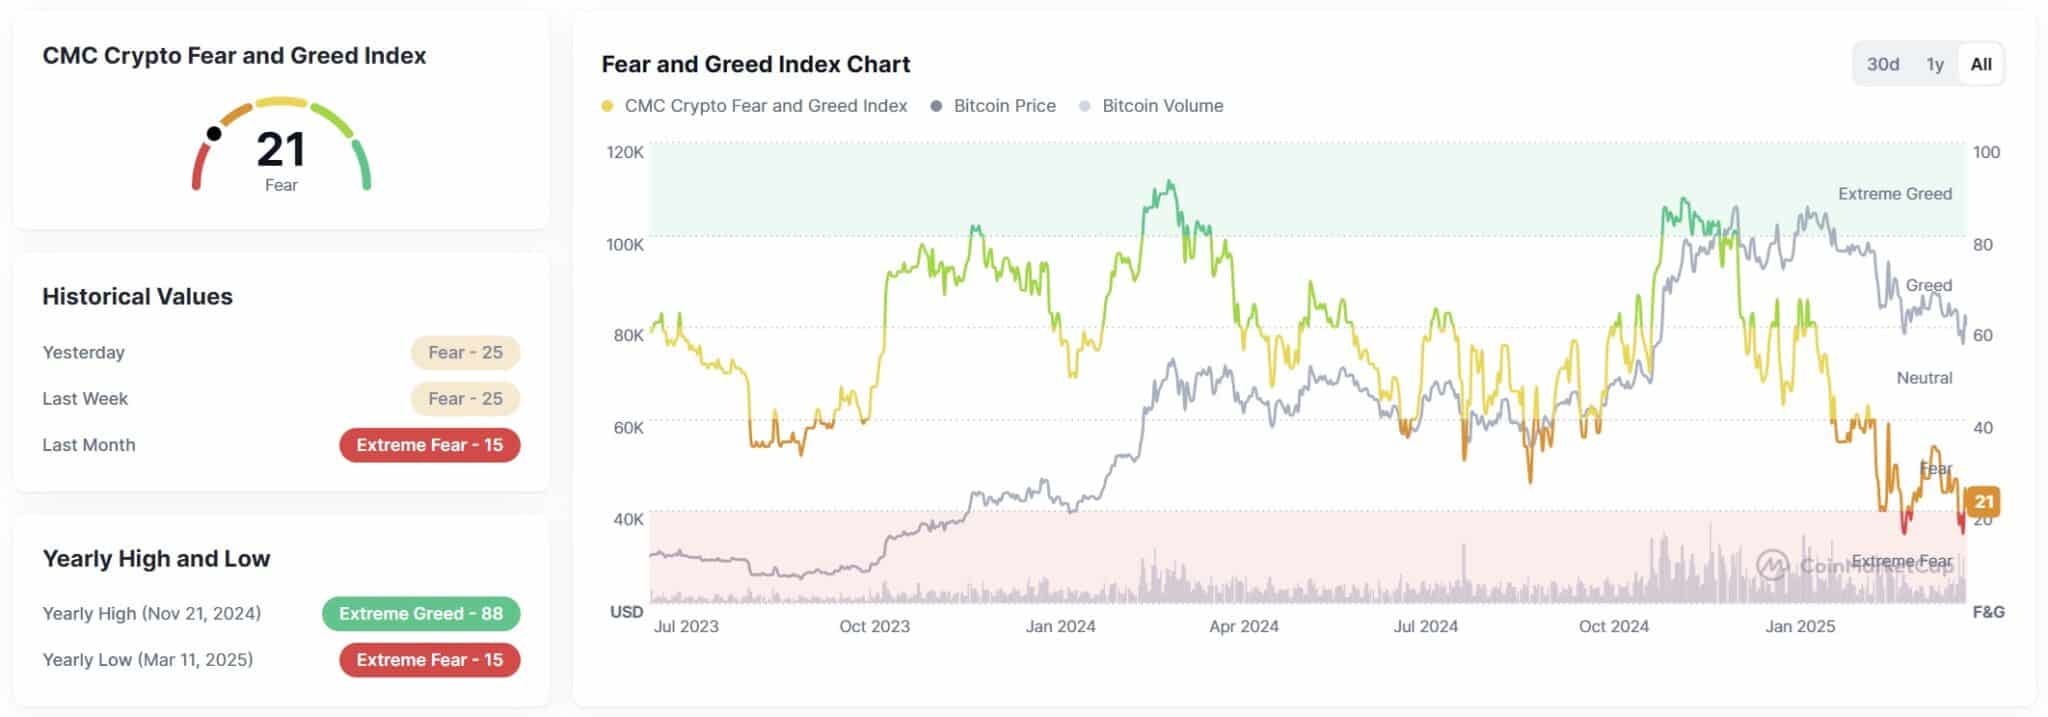The height and width of the screenshot is (717, 2048).
Task: Click the Fear and Greed Index Chart title
Action: [756, 64]
